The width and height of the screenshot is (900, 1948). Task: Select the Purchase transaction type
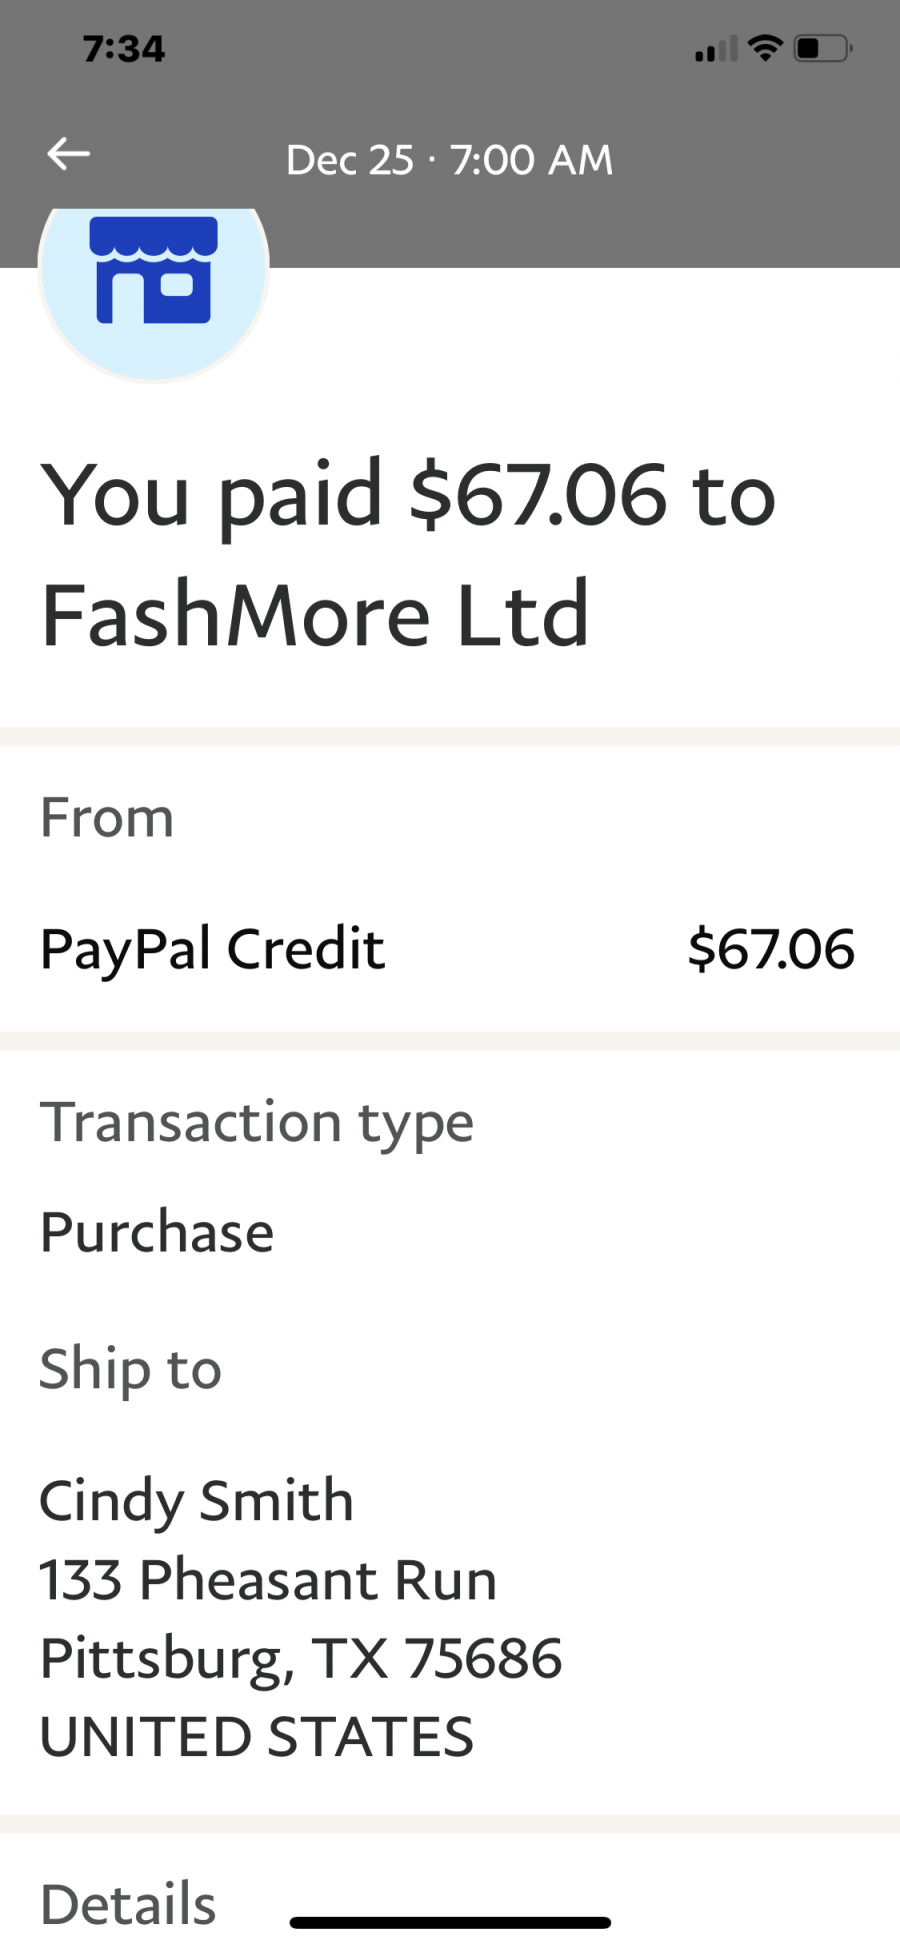tap(156, 1231)
